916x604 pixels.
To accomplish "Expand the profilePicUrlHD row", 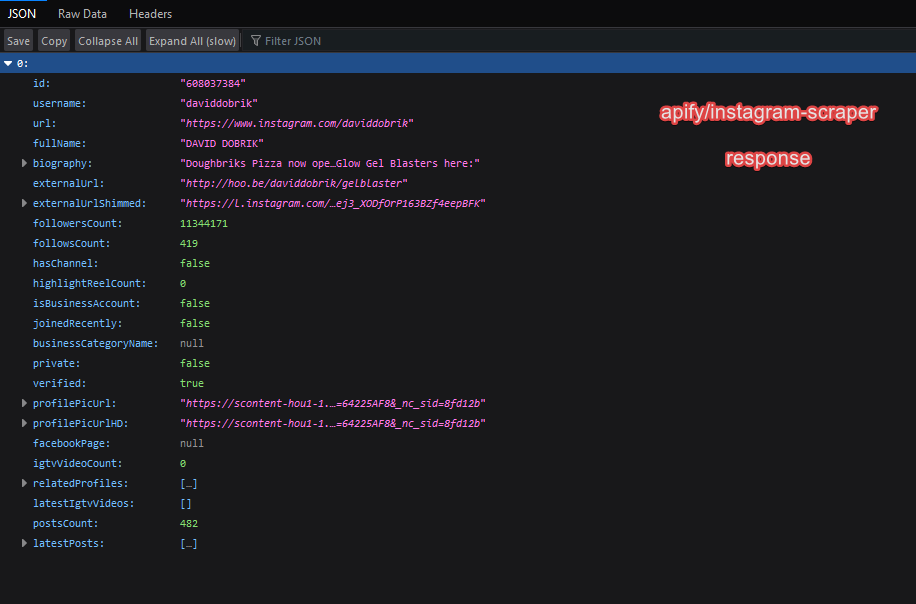I will point(25,423).
